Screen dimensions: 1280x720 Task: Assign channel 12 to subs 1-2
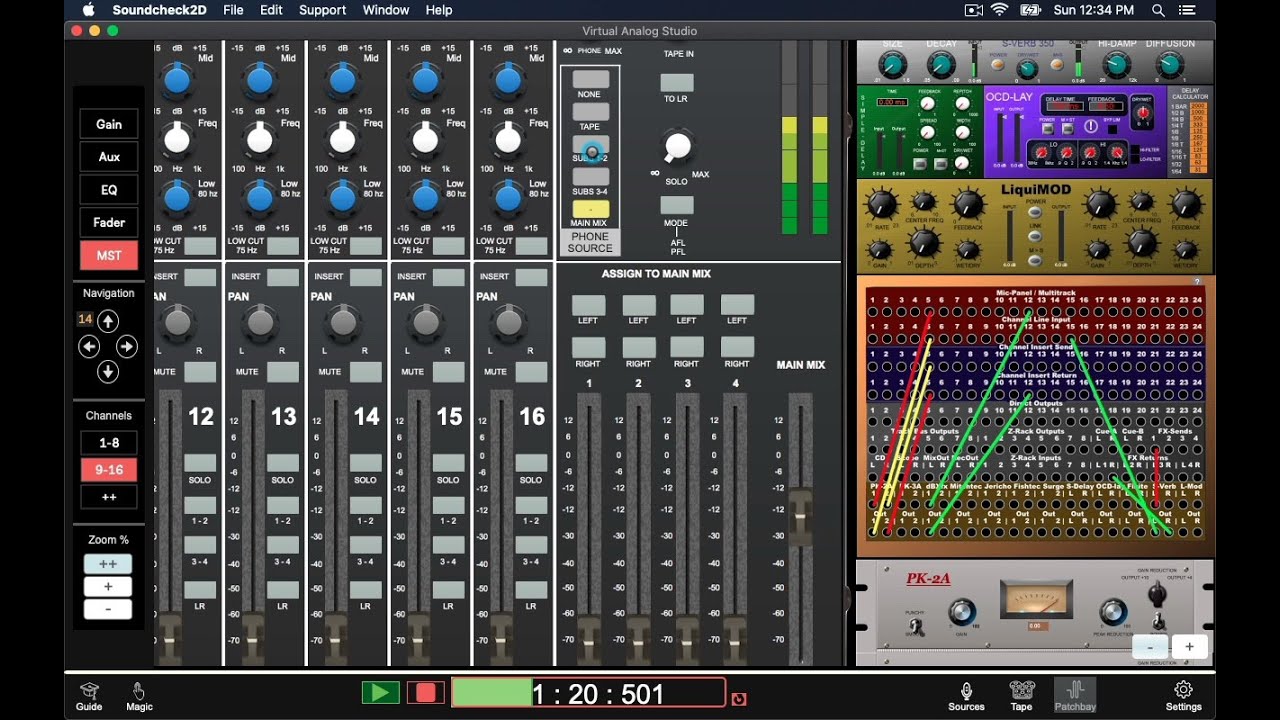coord(200,505)
